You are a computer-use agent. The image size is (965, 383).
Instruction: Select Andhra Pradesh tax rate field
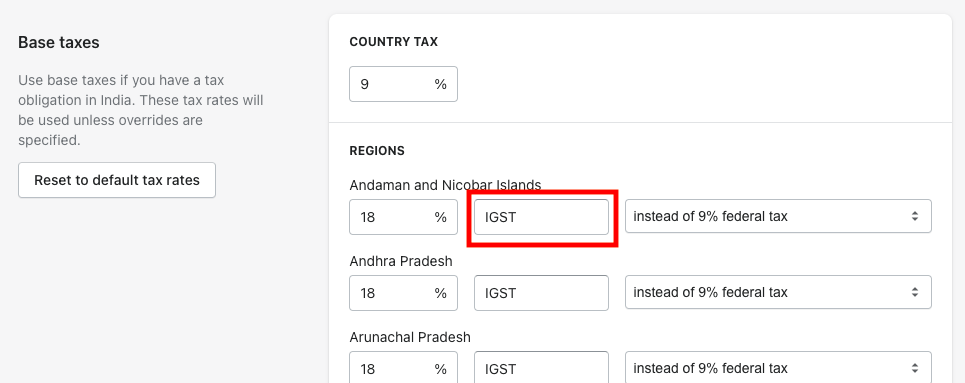pos(403,293)
